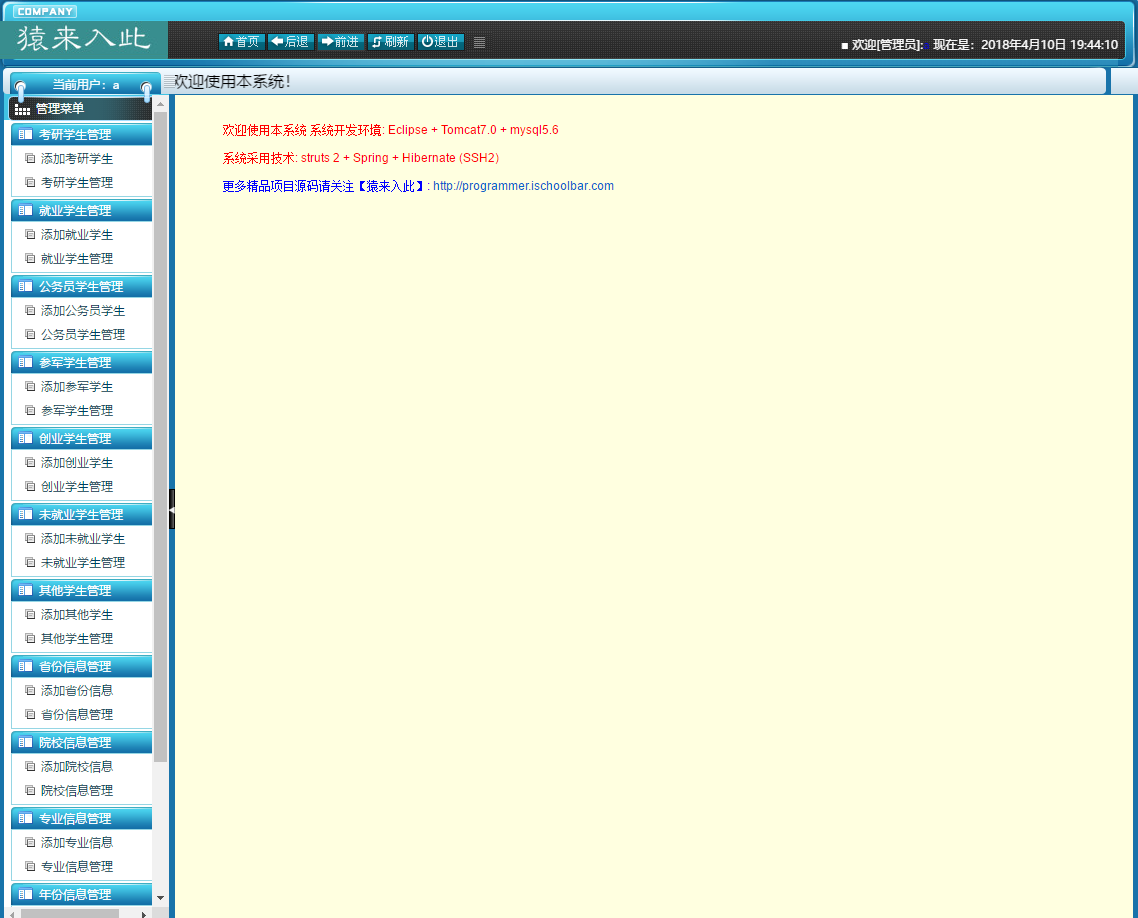Viewport: 1138px width, 918px height.
Task: Collapse 参军学生管理 menu group
Action: click(81, 362)
